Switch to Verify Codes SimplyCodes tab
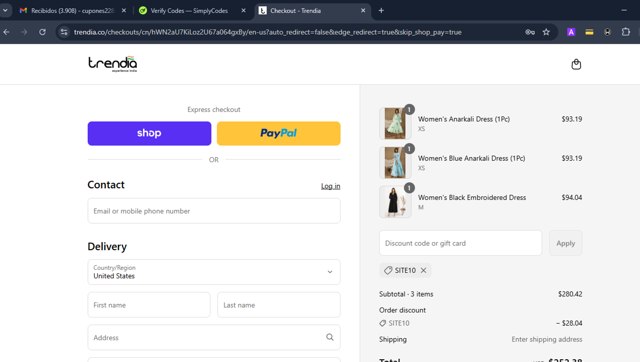 coord(193,11)
